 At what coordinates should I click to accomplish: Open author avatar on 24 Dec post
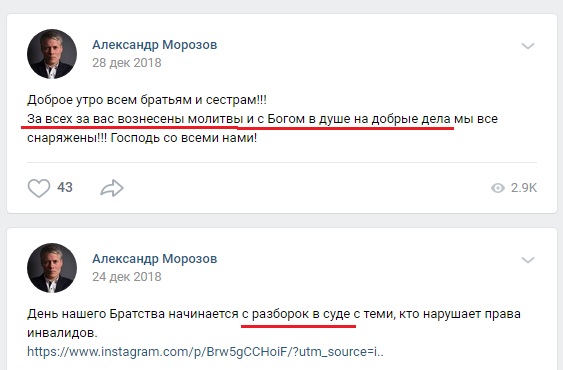point(52,268)
